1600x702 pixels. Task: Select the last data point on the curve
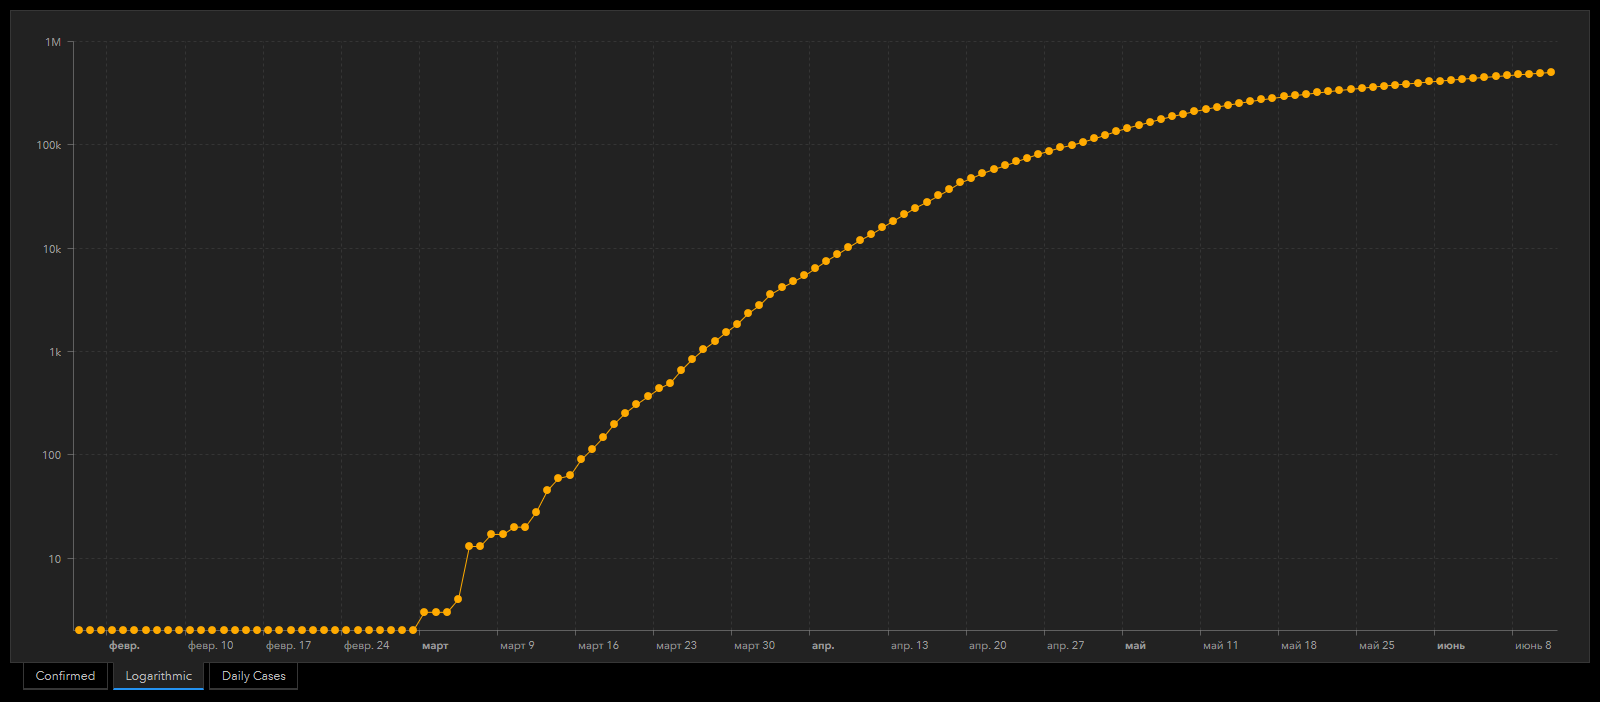pyautogui.click(x=1551, y=72)
